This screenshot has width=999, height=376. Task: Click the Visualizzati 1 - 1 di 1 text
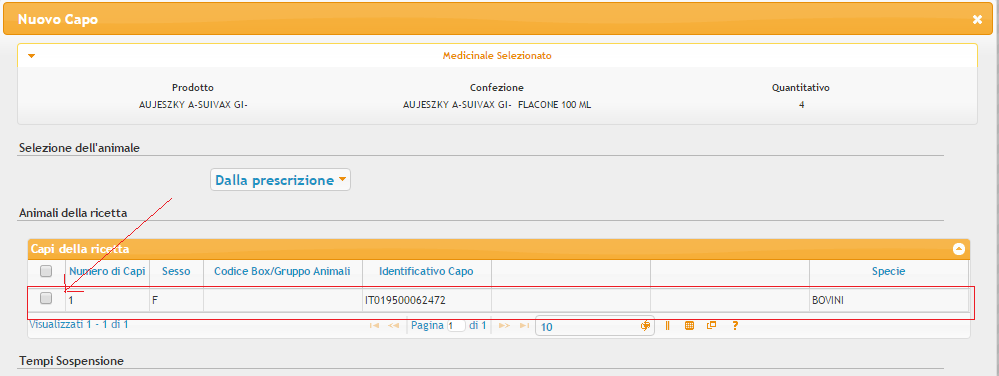click(79, 324)
